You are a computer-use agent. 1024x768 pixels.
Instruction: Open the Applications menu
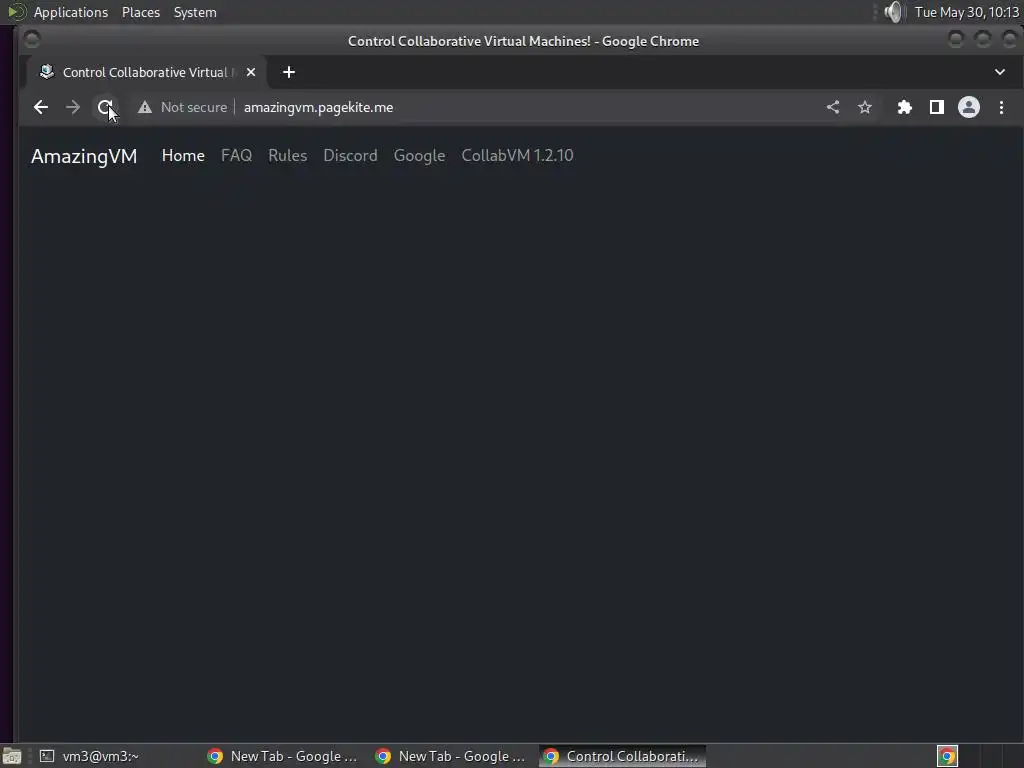pyautogui.click(x=71, y=12)
